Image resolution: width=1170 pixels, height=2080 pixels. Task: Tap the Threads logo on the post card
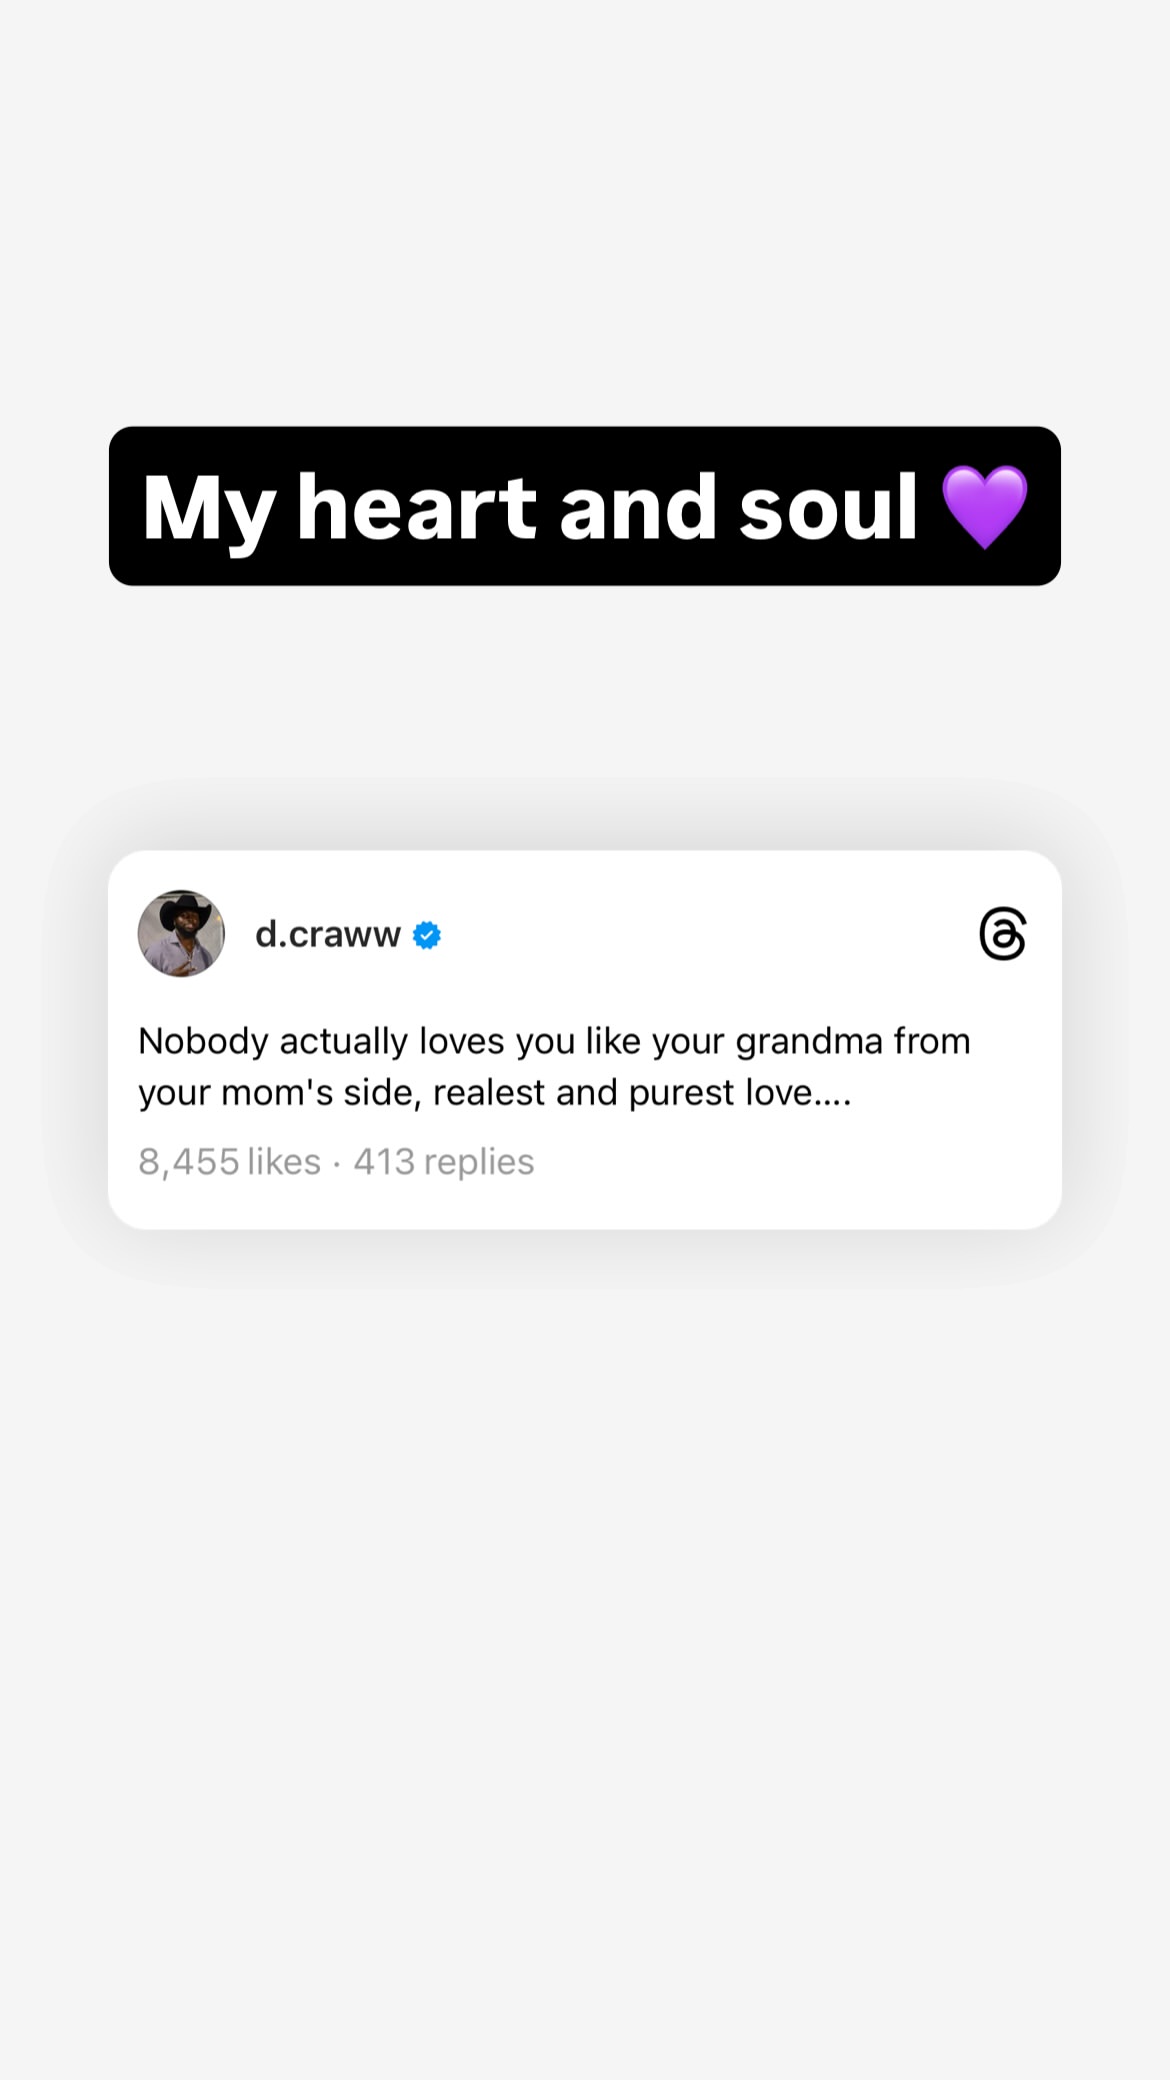pos(1002,933)
